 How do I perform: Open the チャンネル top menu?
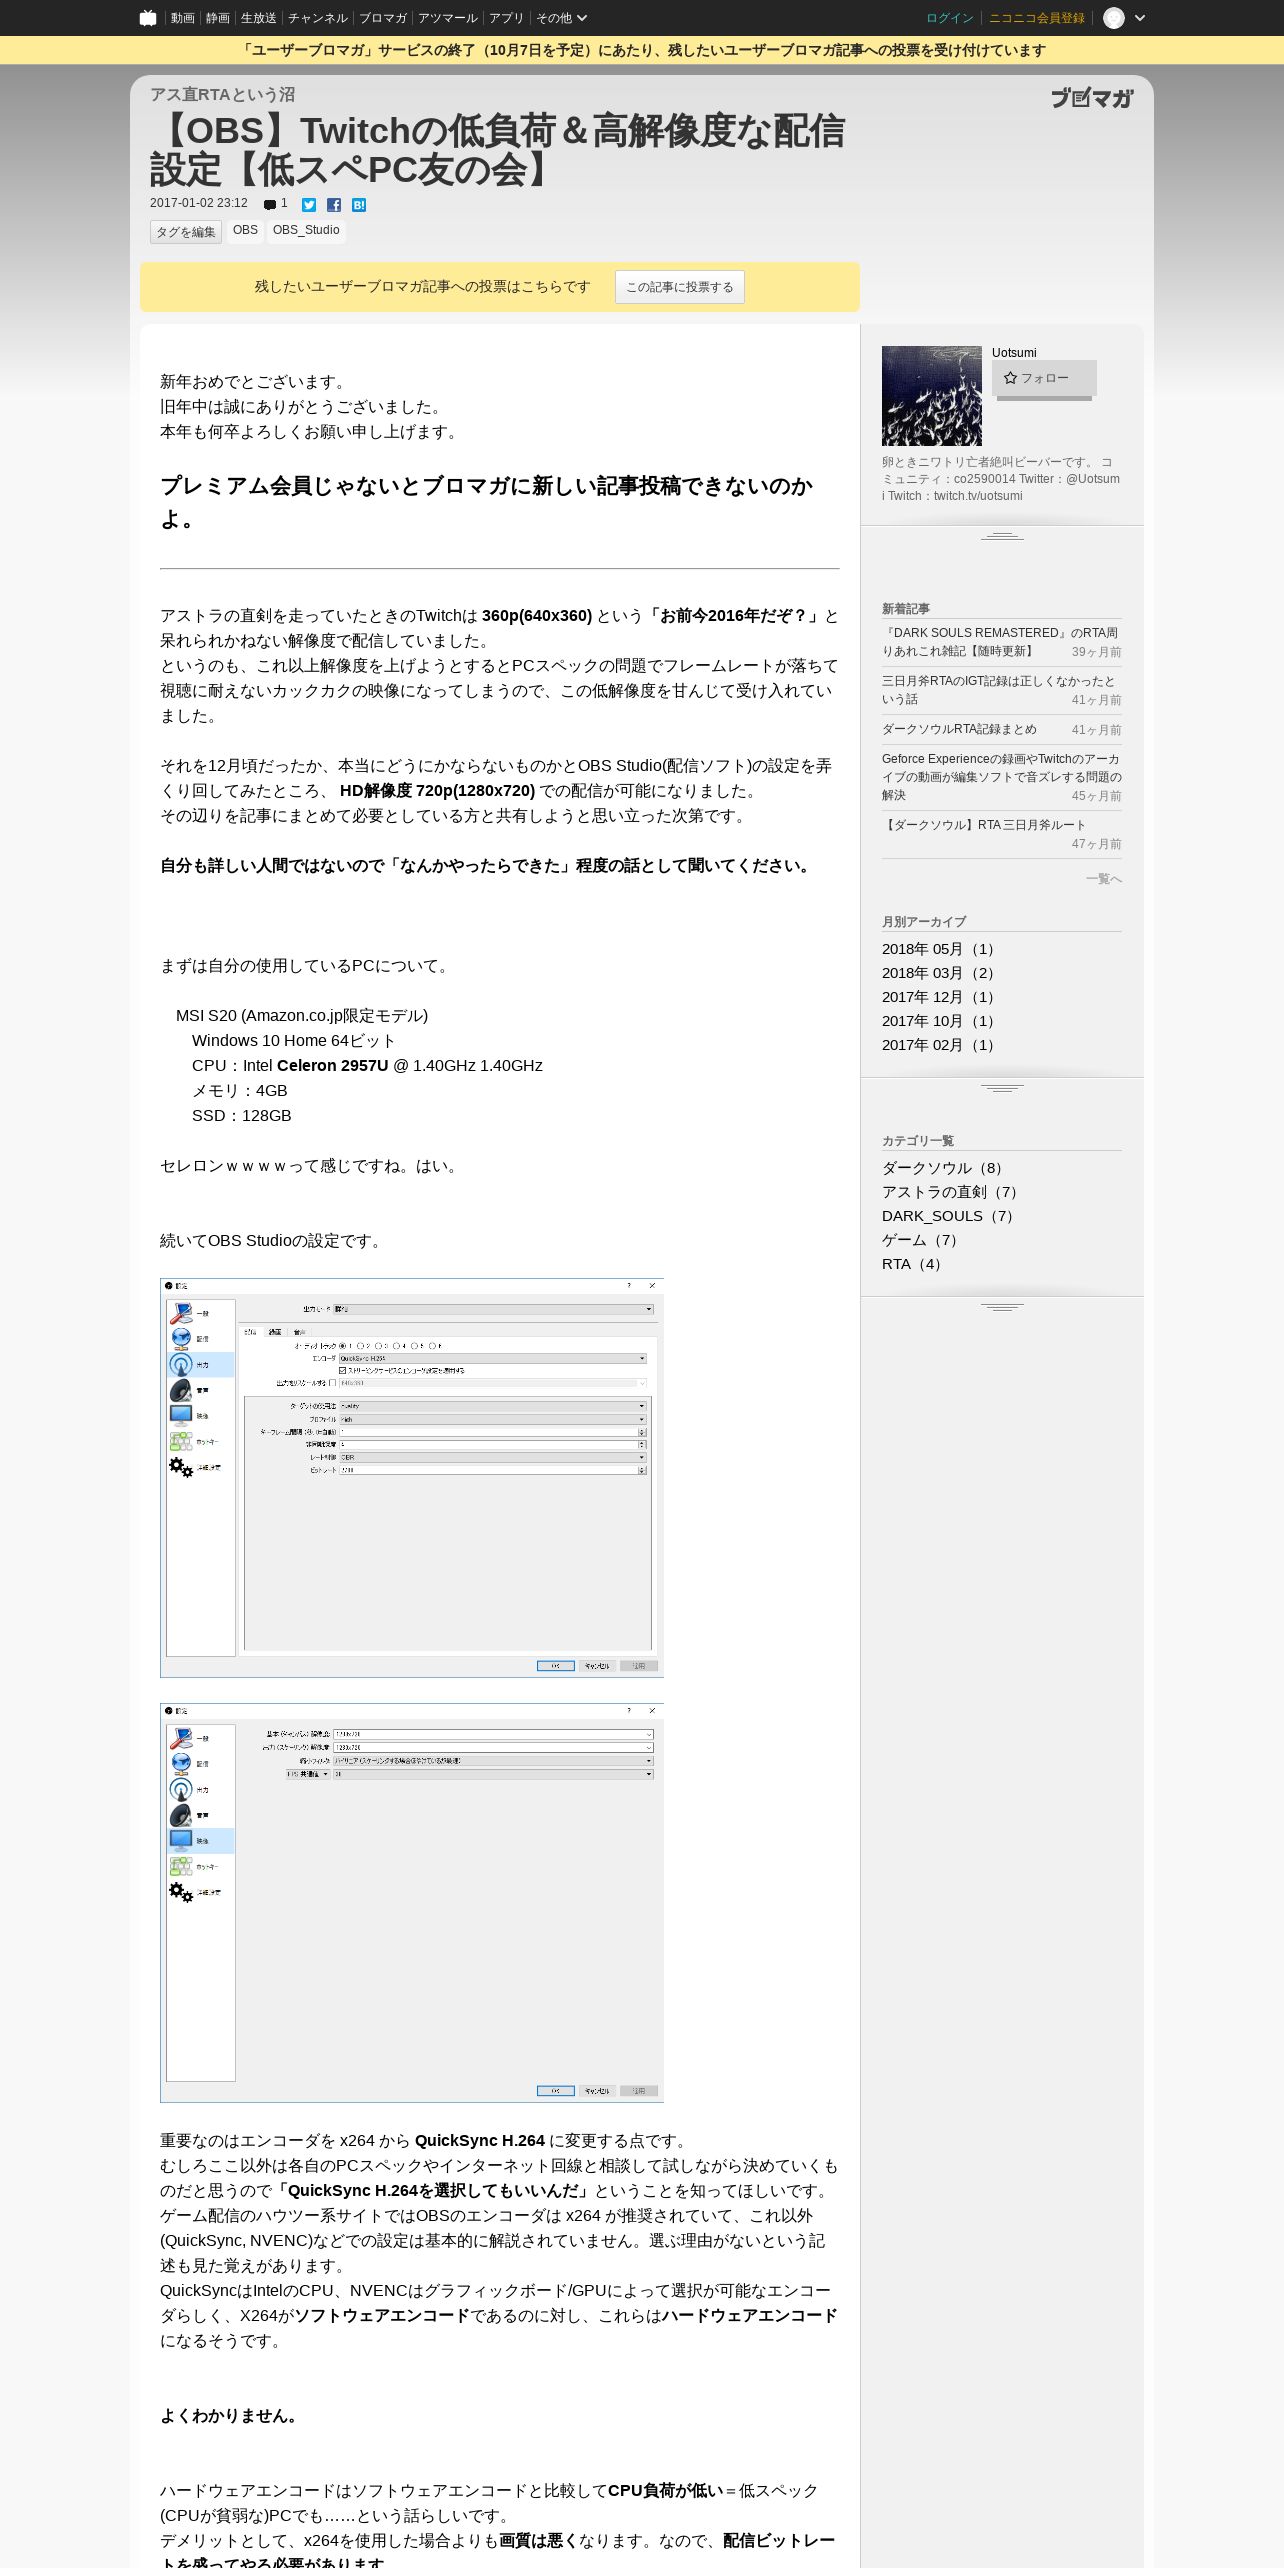(318, 18)
